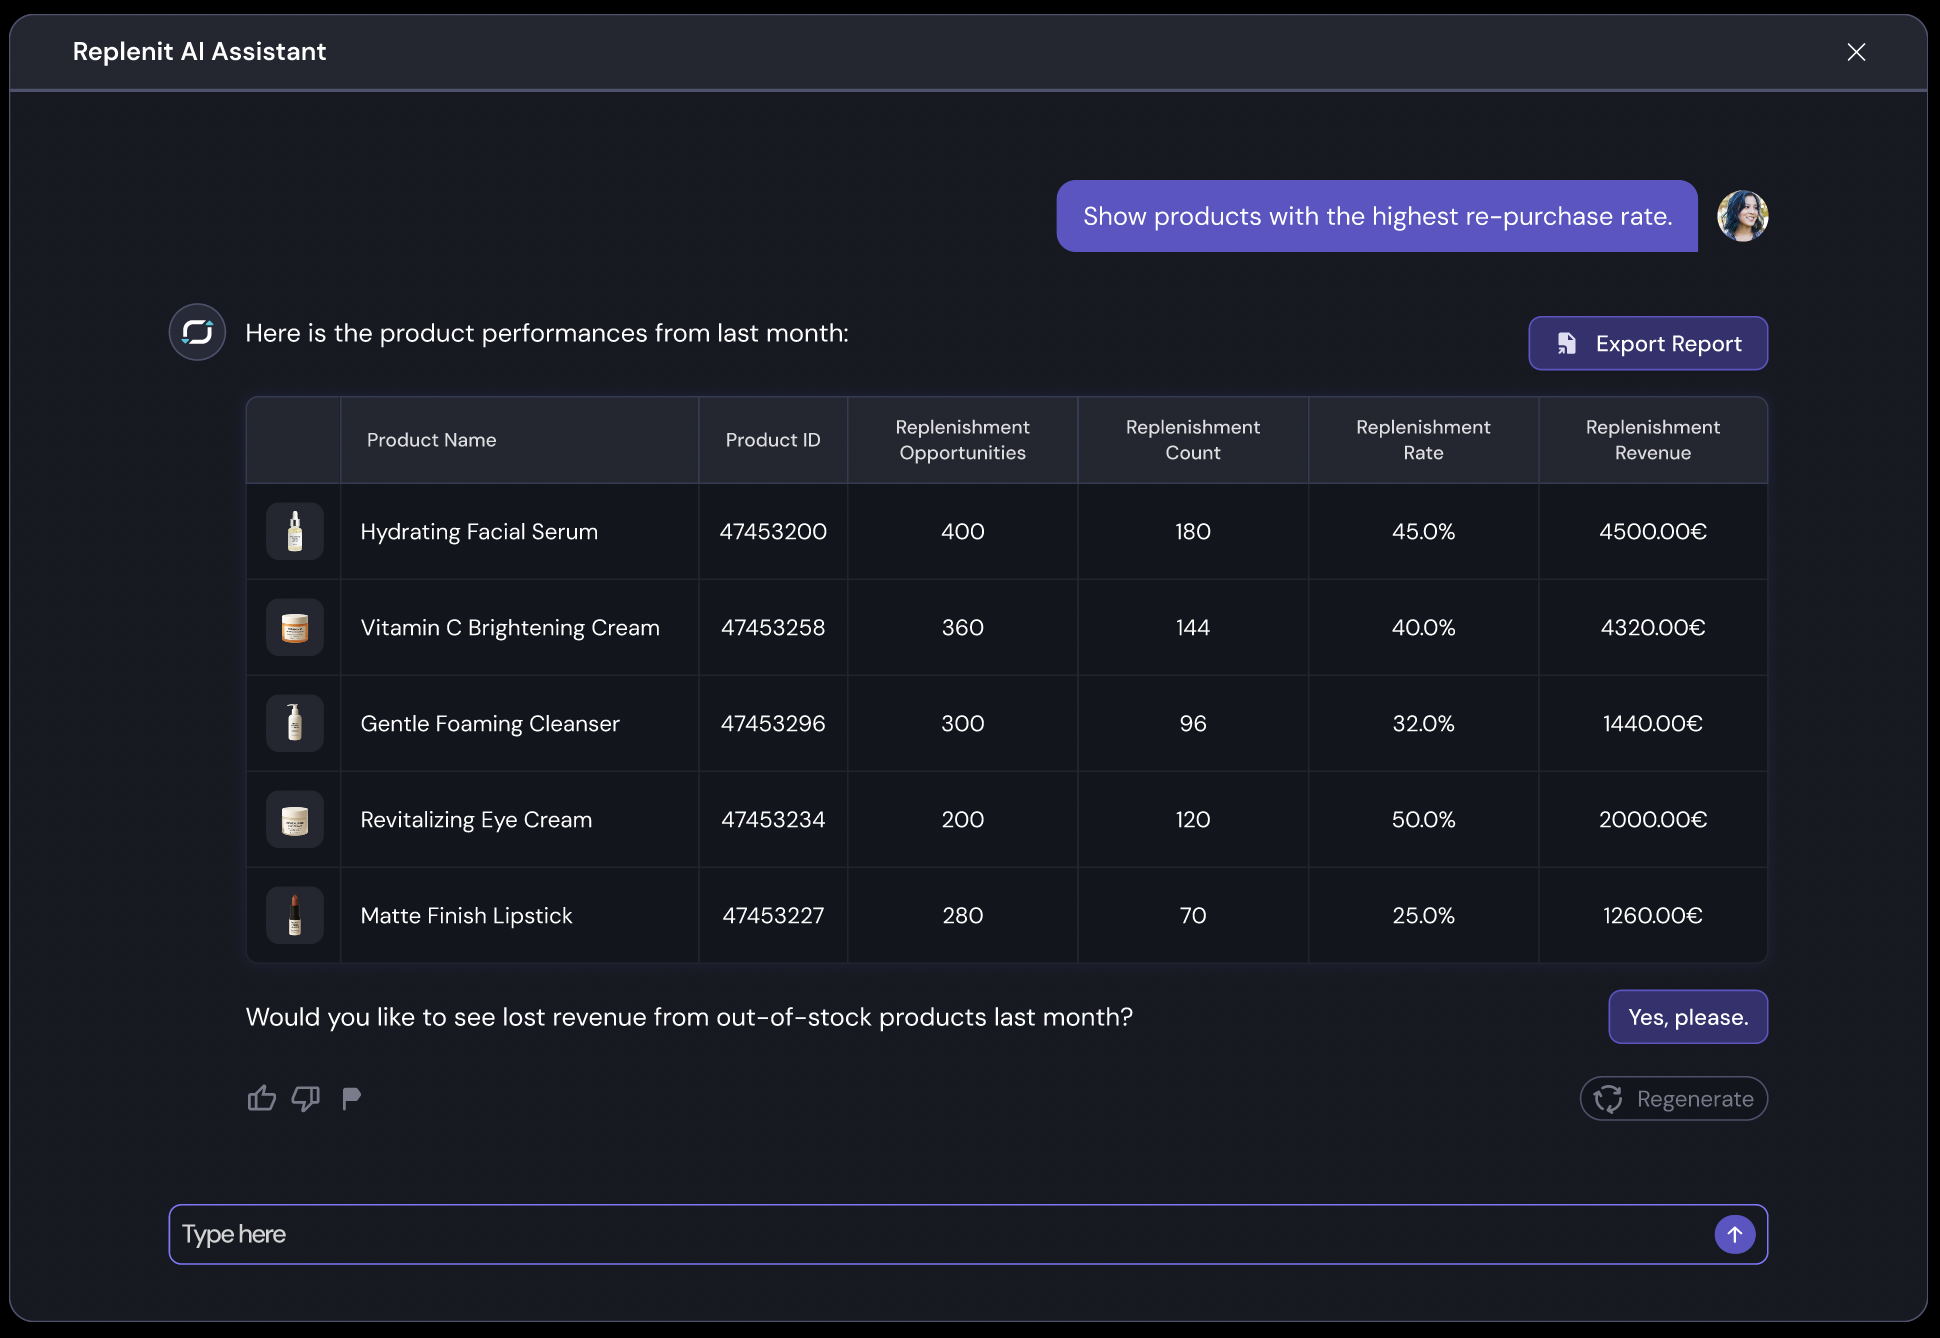Open the user profile avatar
1940x1338 pixels.
click(1742, 216)
